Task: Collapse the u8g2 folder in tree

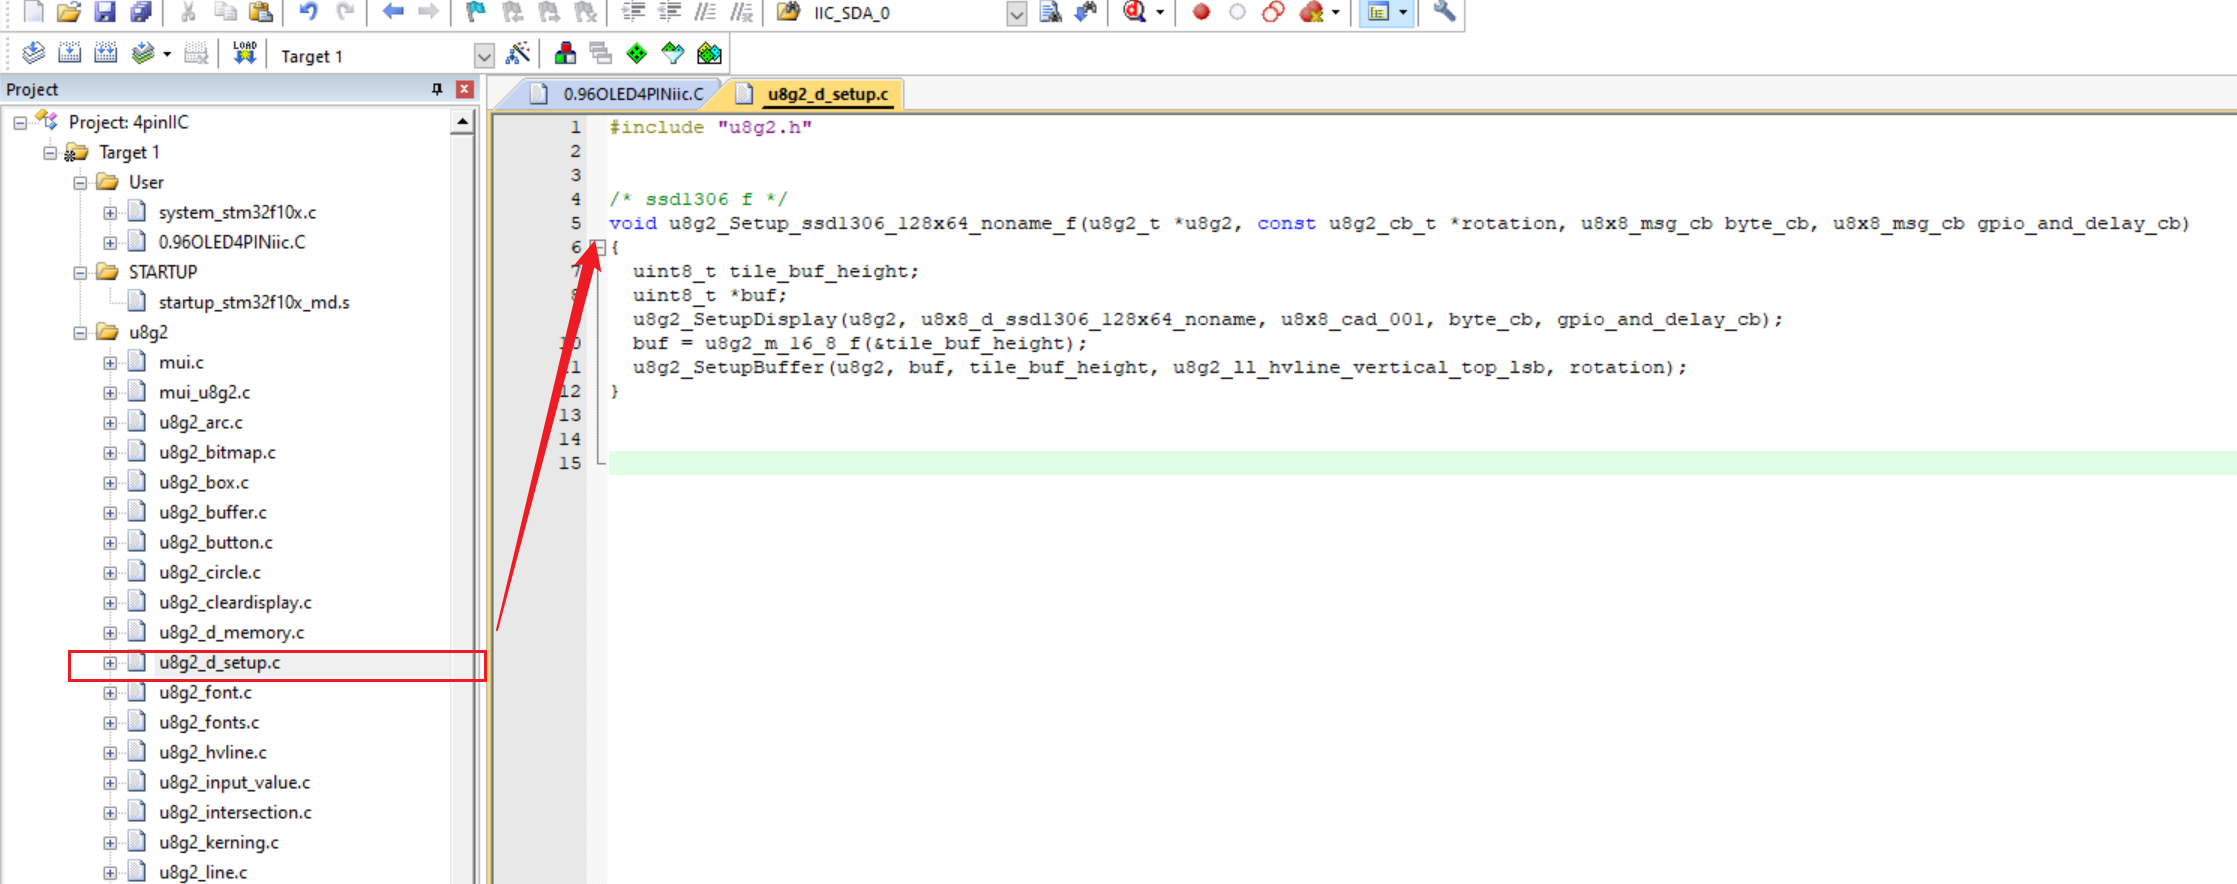Action: [x=80, y=333]
